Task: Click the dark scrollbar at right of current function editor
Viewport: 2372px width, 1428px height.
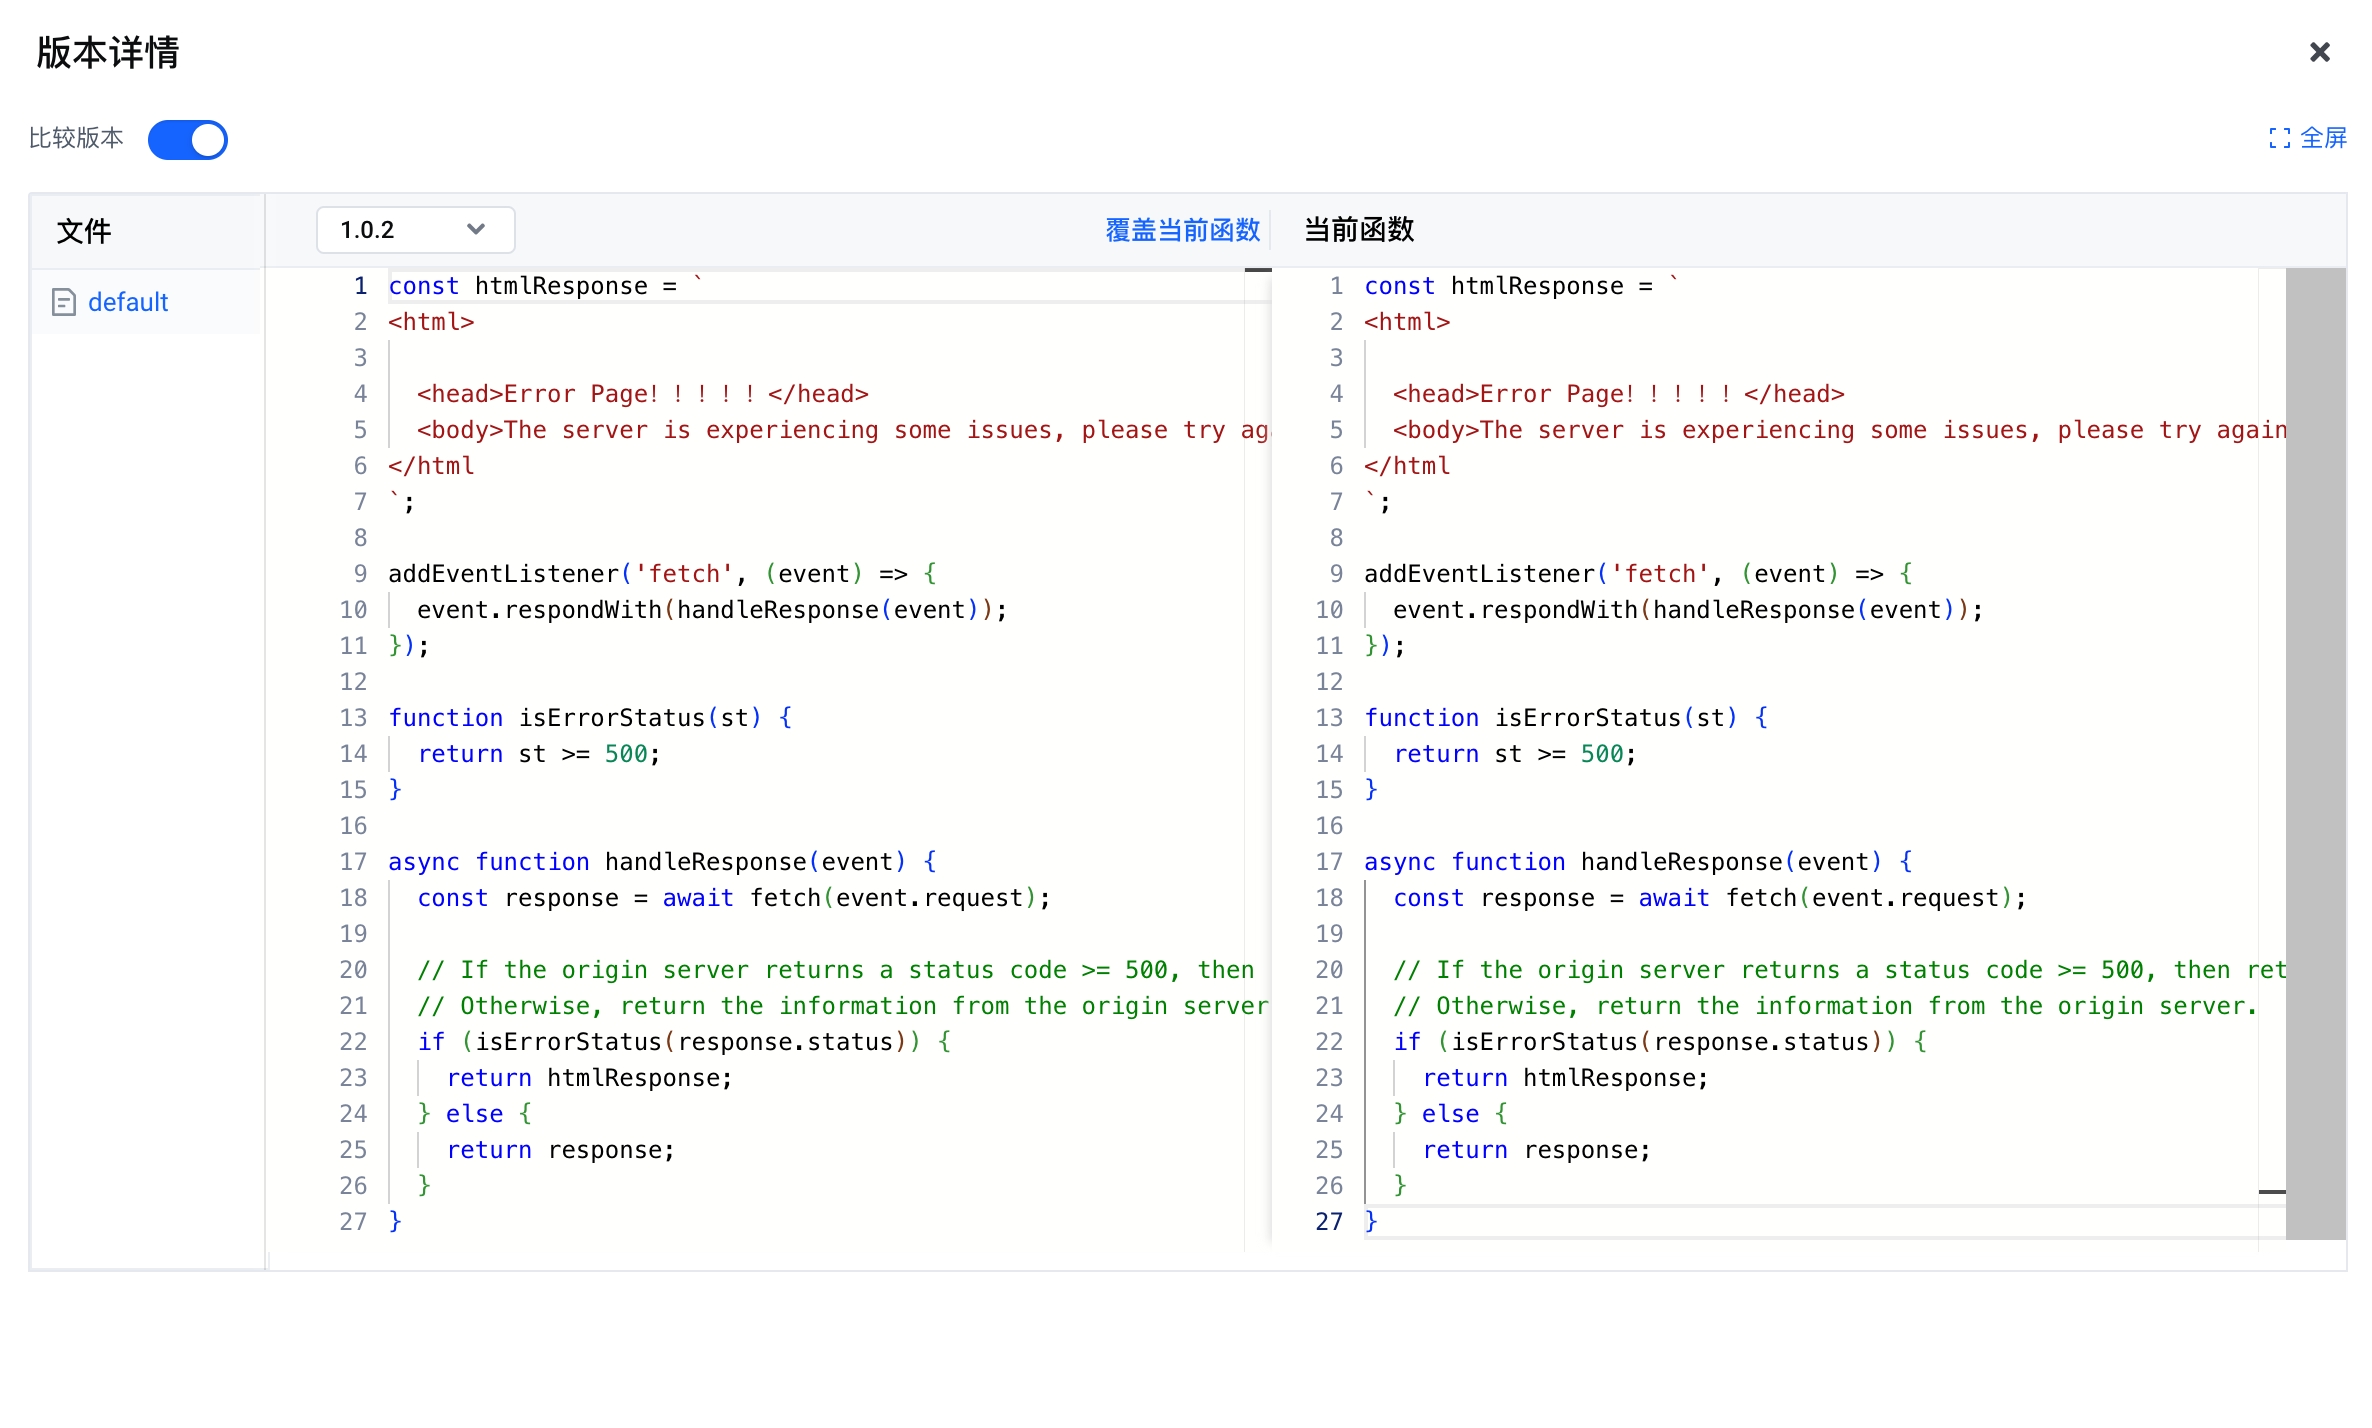Action: pyautogui.click(x=2315, y=753)
